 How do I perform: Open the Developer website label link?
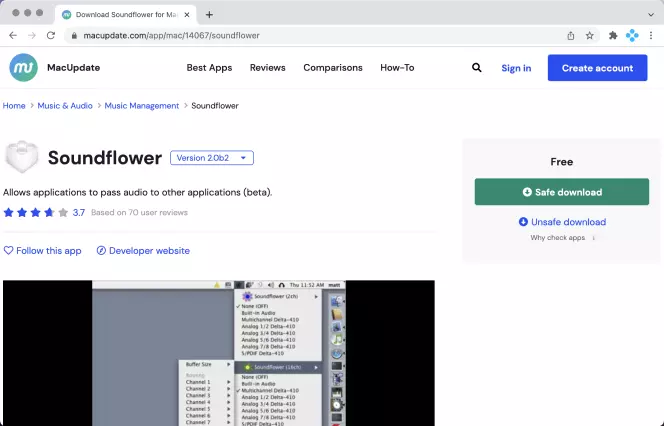coord(149,251)
